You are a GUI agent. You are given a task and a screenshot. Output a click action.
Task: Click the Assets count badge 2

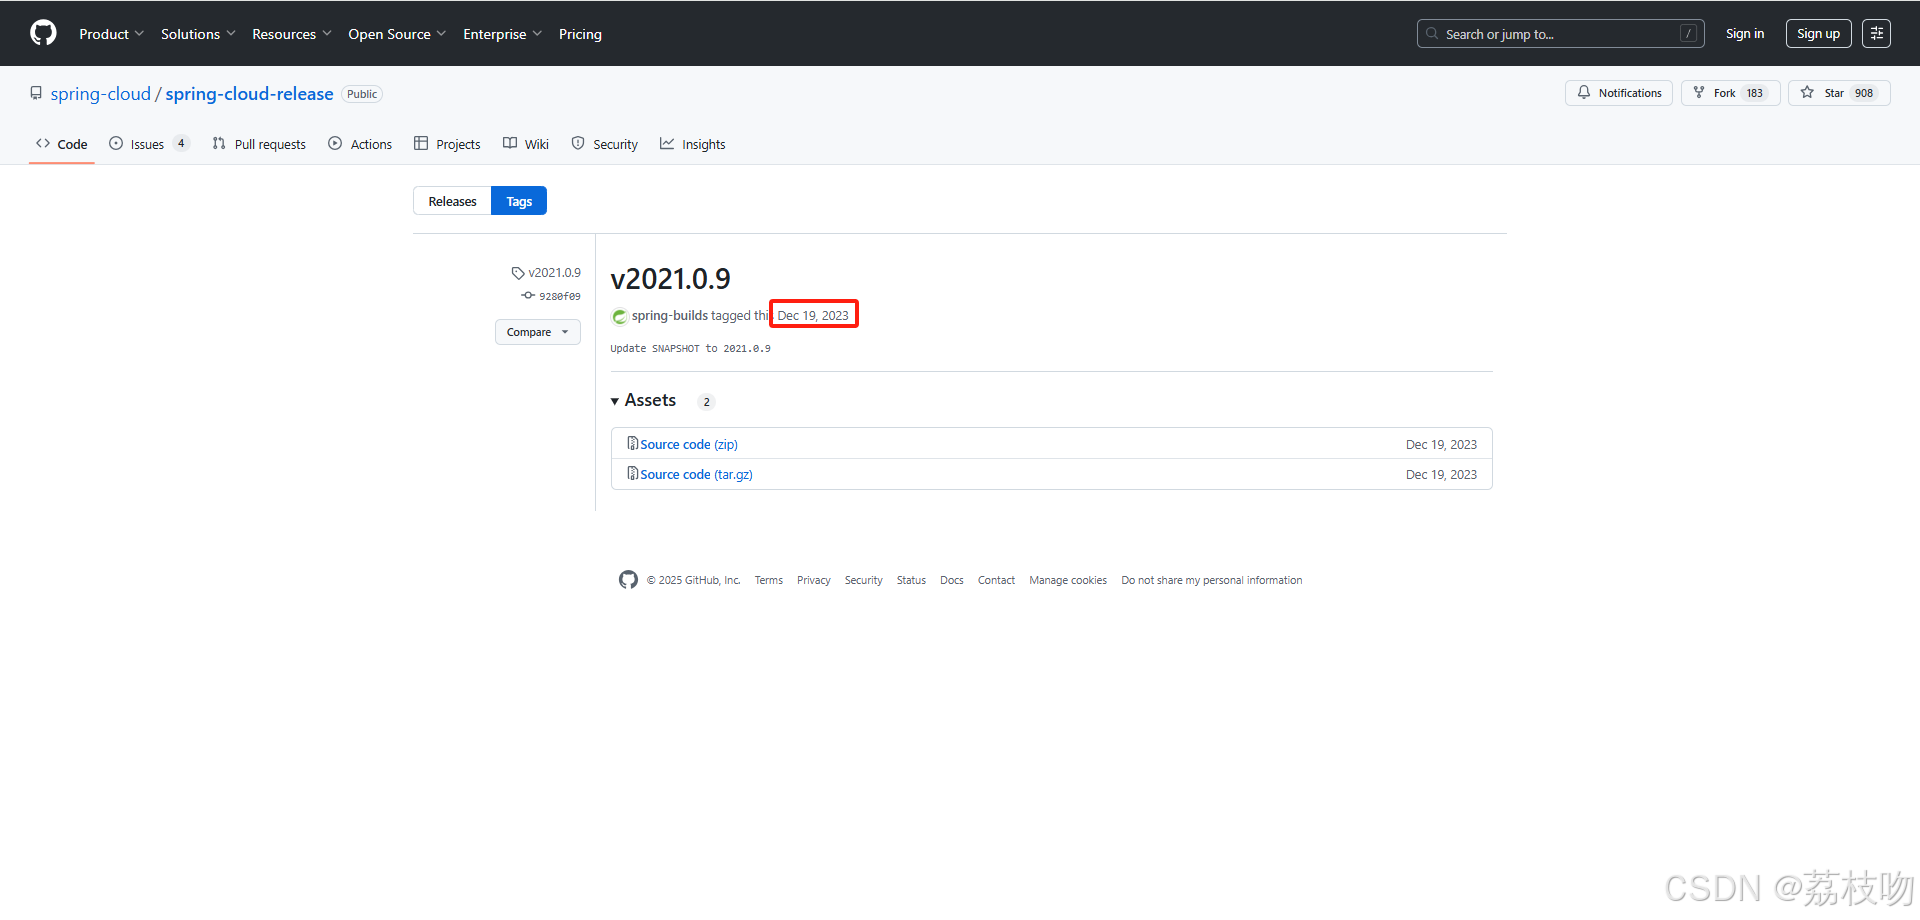point(706,402)
